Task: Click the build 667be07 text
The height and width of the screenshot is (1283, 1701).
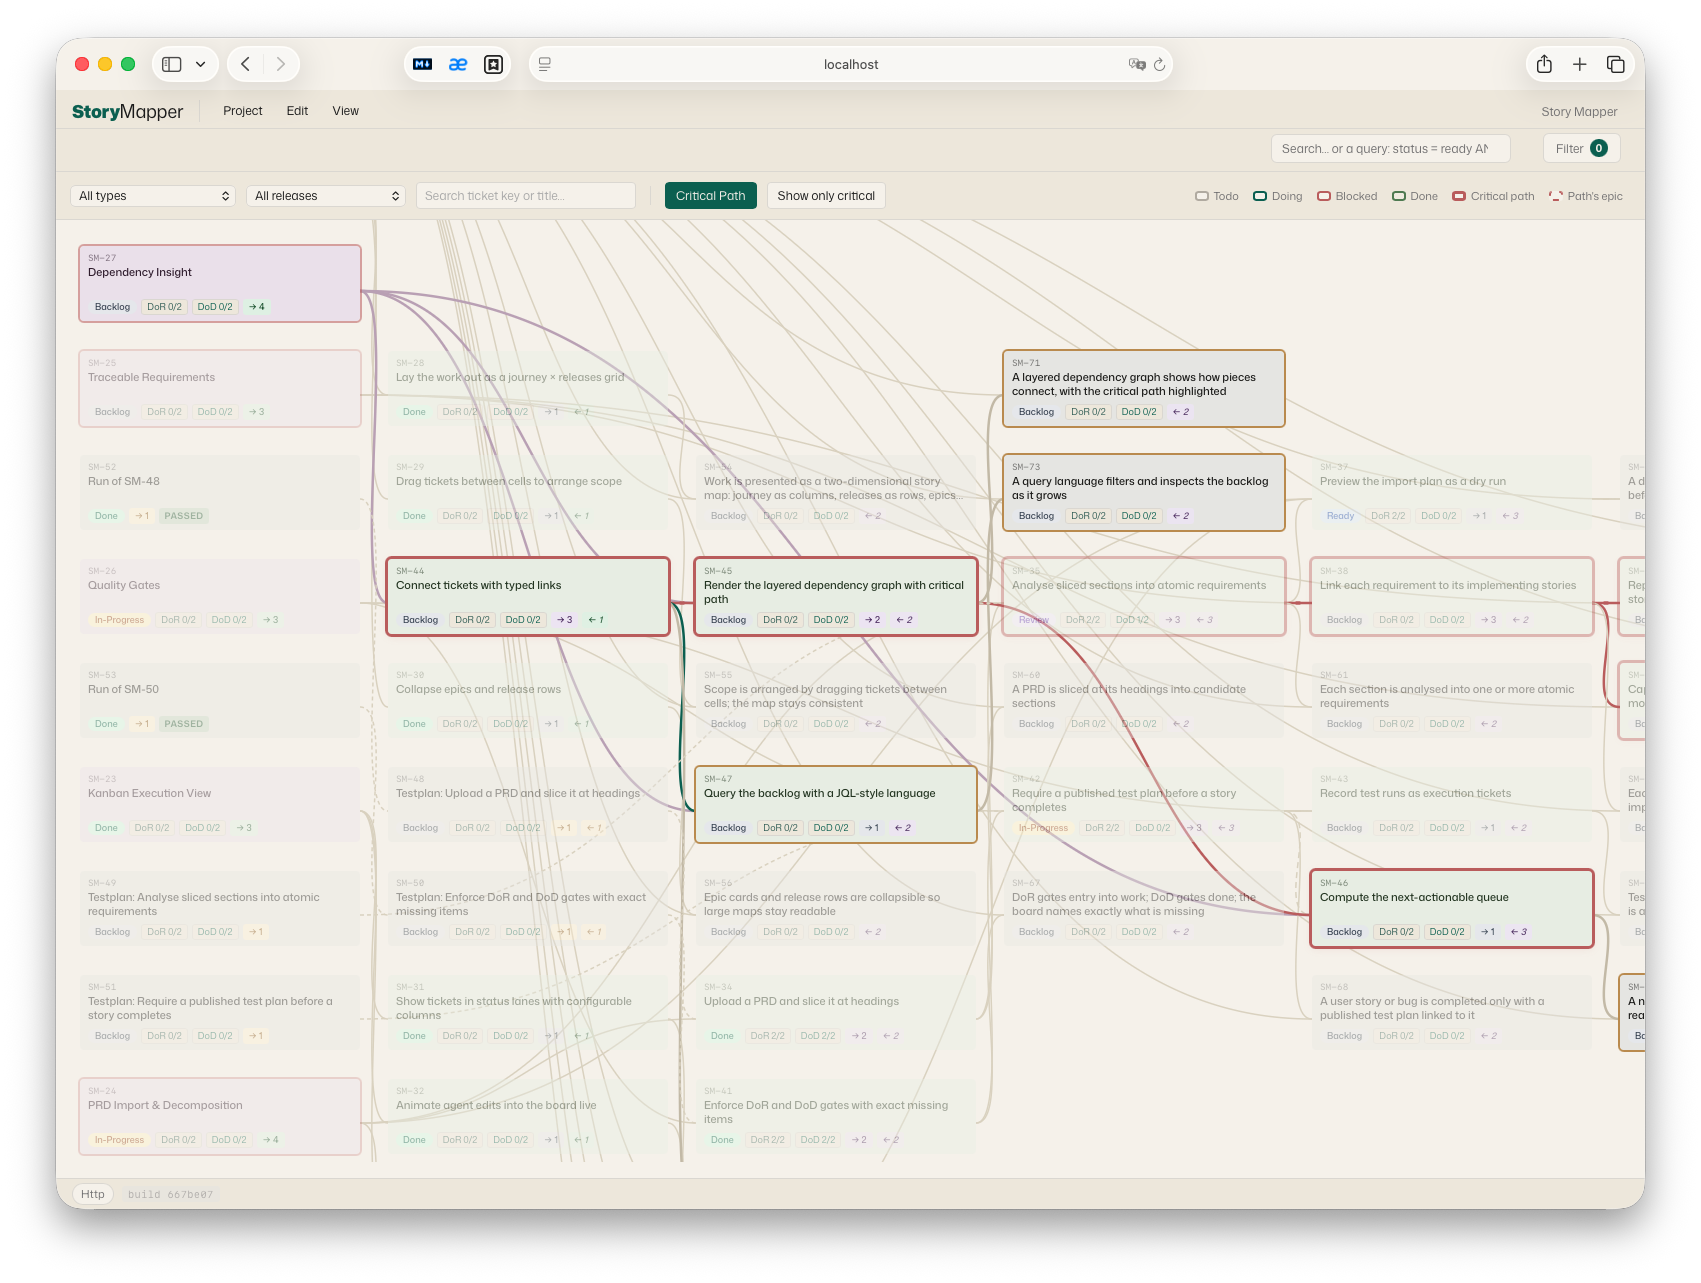Action: point(170,1195)
